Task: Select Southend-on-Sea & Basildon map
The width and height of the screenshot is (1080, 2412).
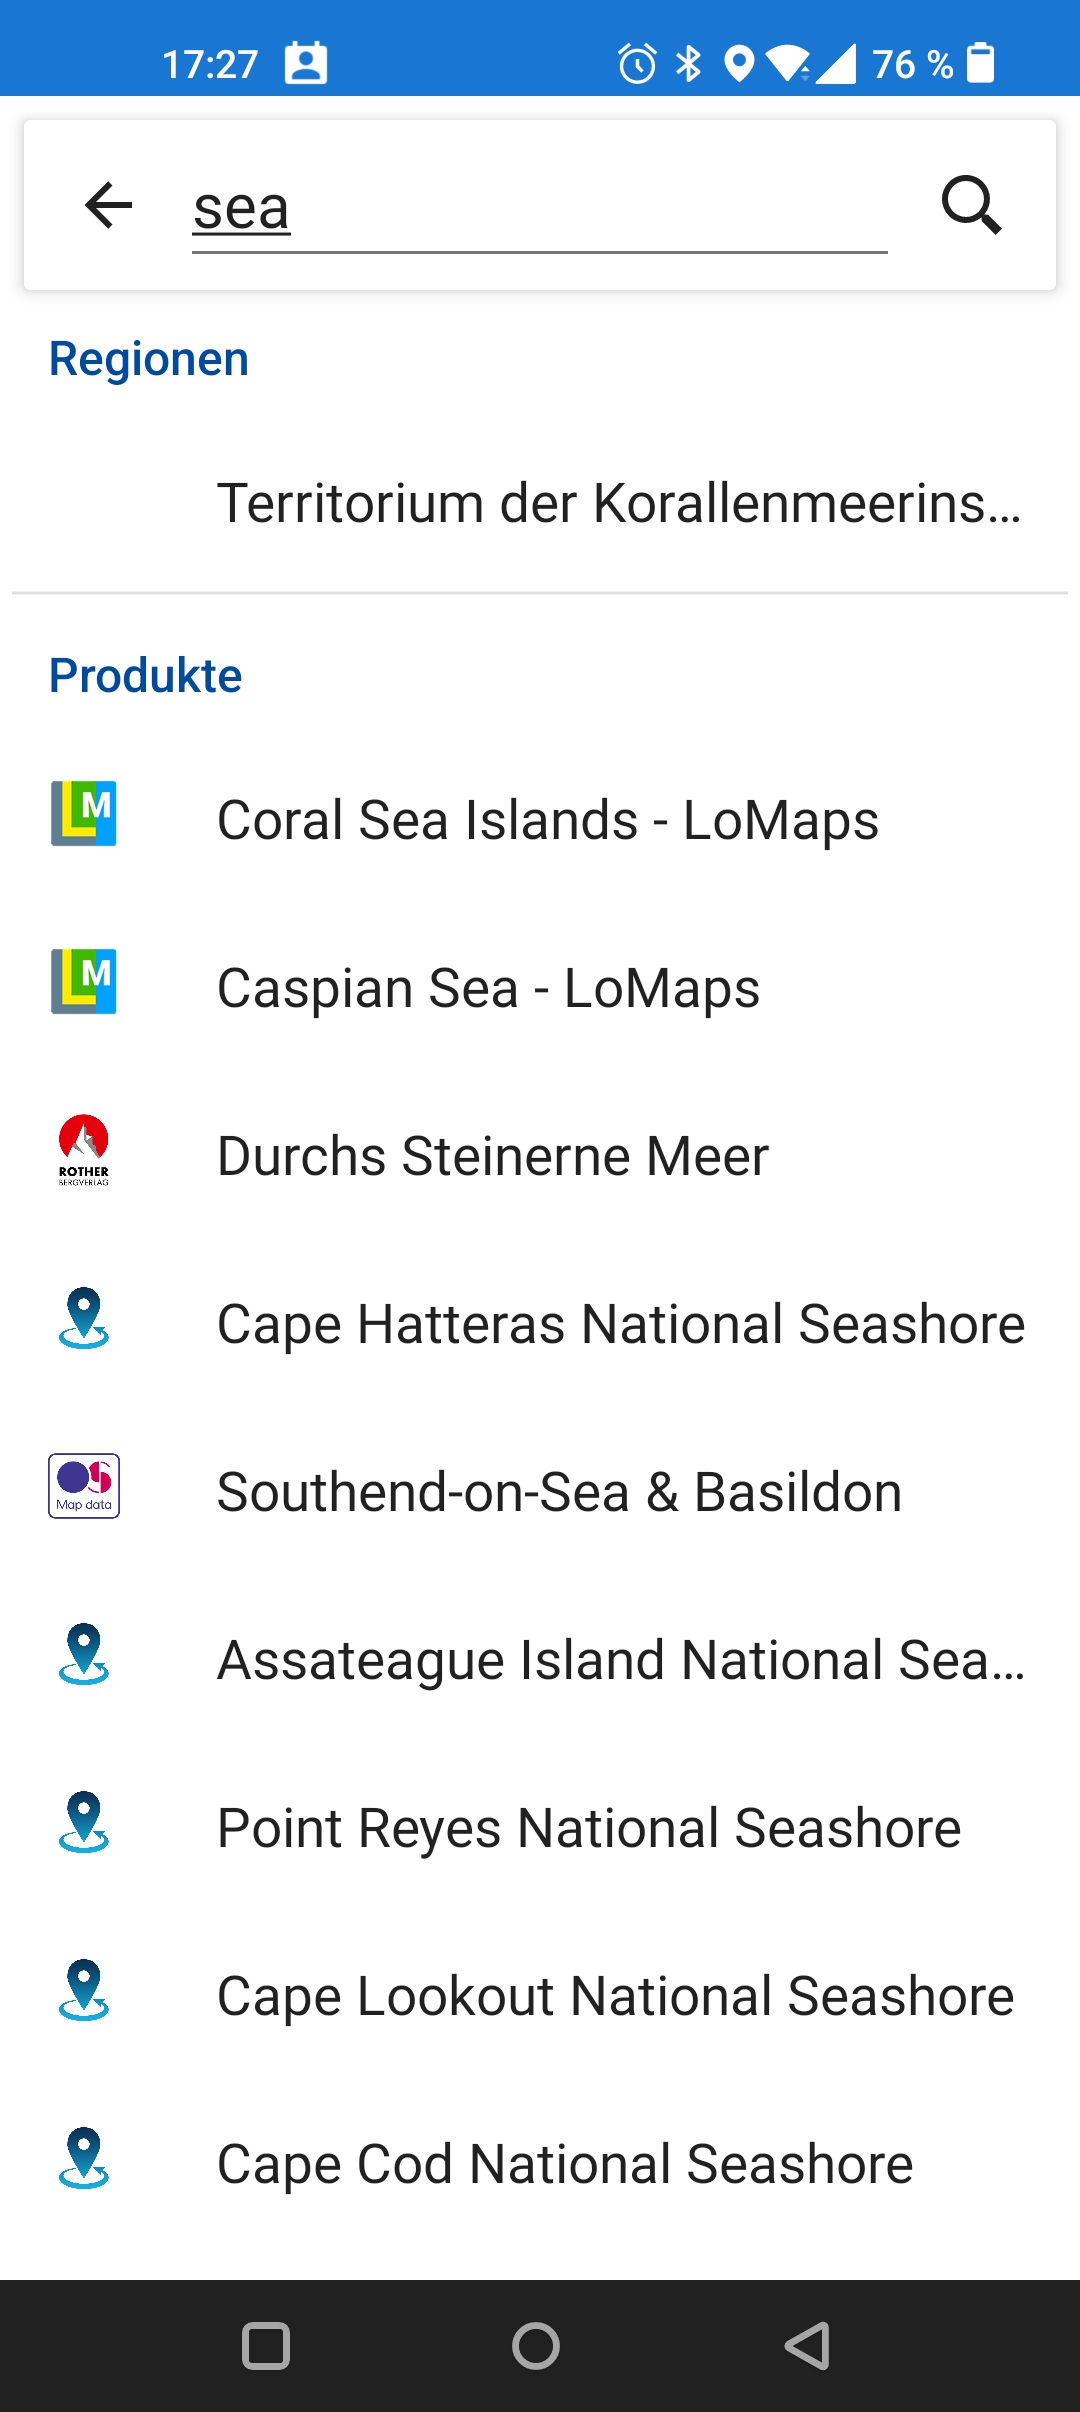Action: point(559,1493)
